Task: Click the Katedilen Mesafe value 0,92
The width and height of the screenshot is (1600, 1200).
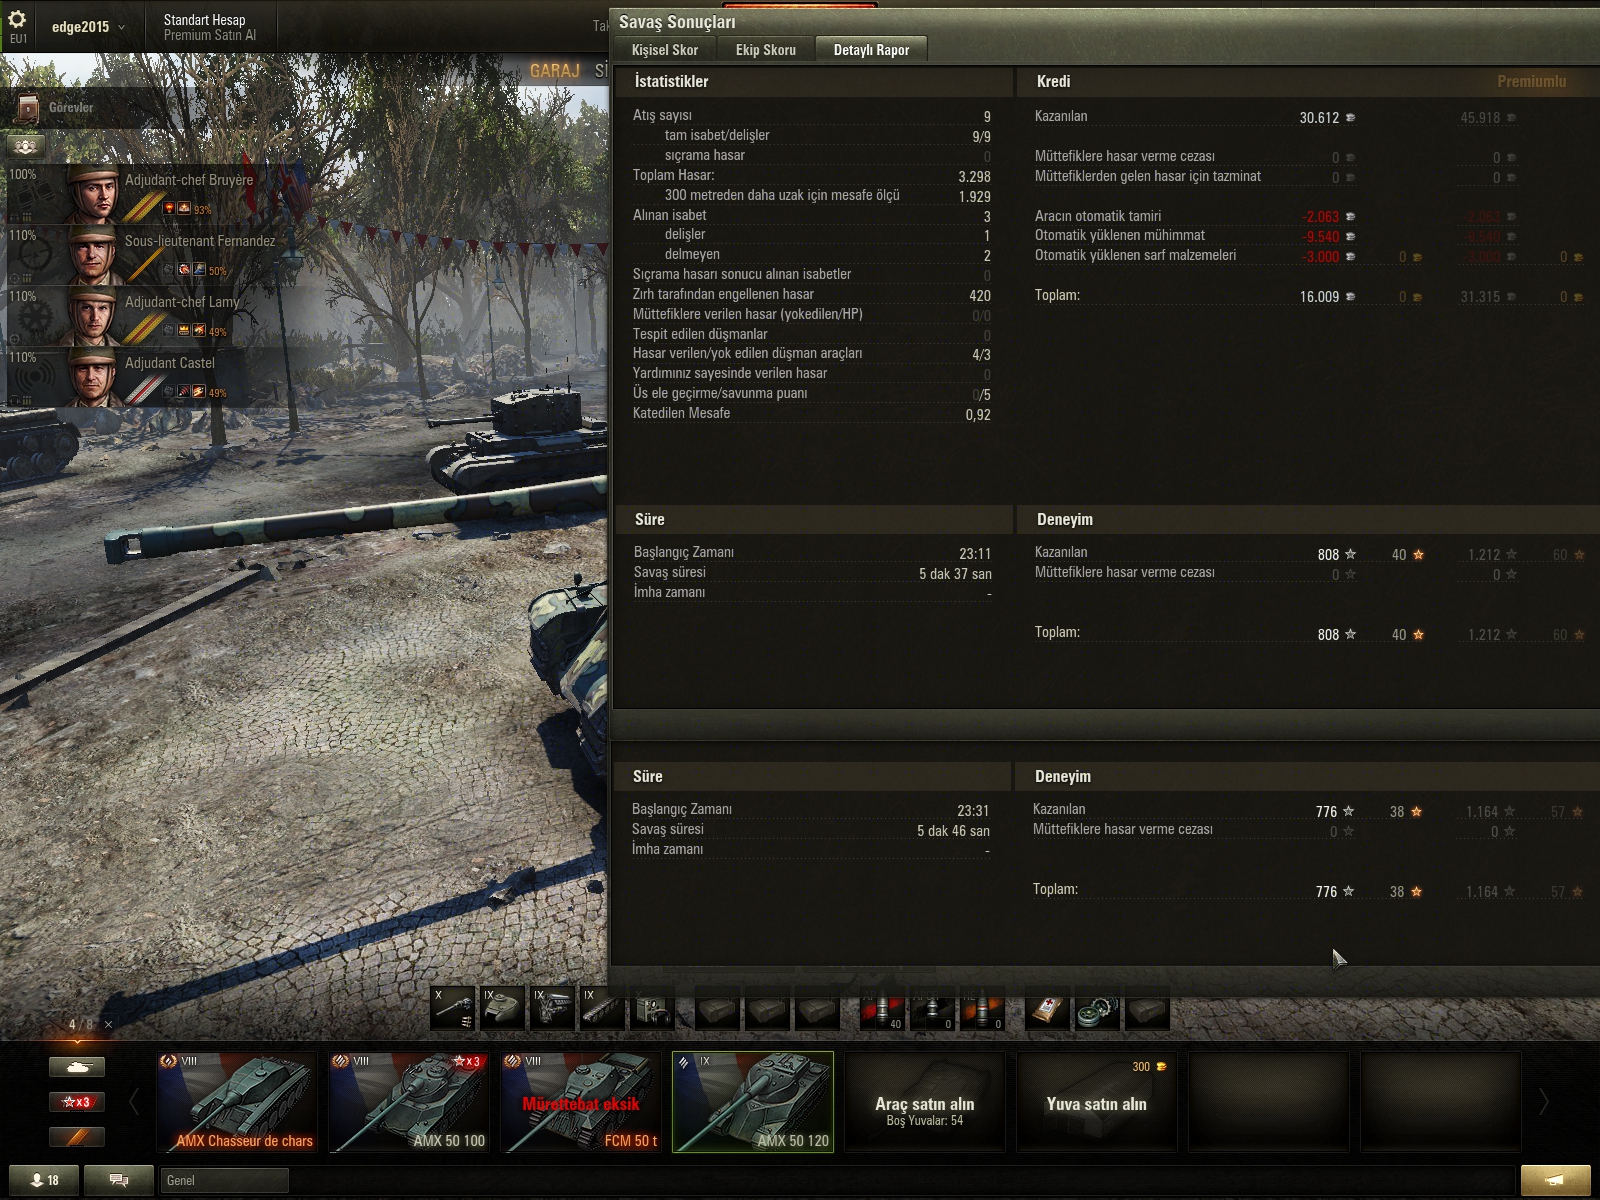Action: pos(978,414)
